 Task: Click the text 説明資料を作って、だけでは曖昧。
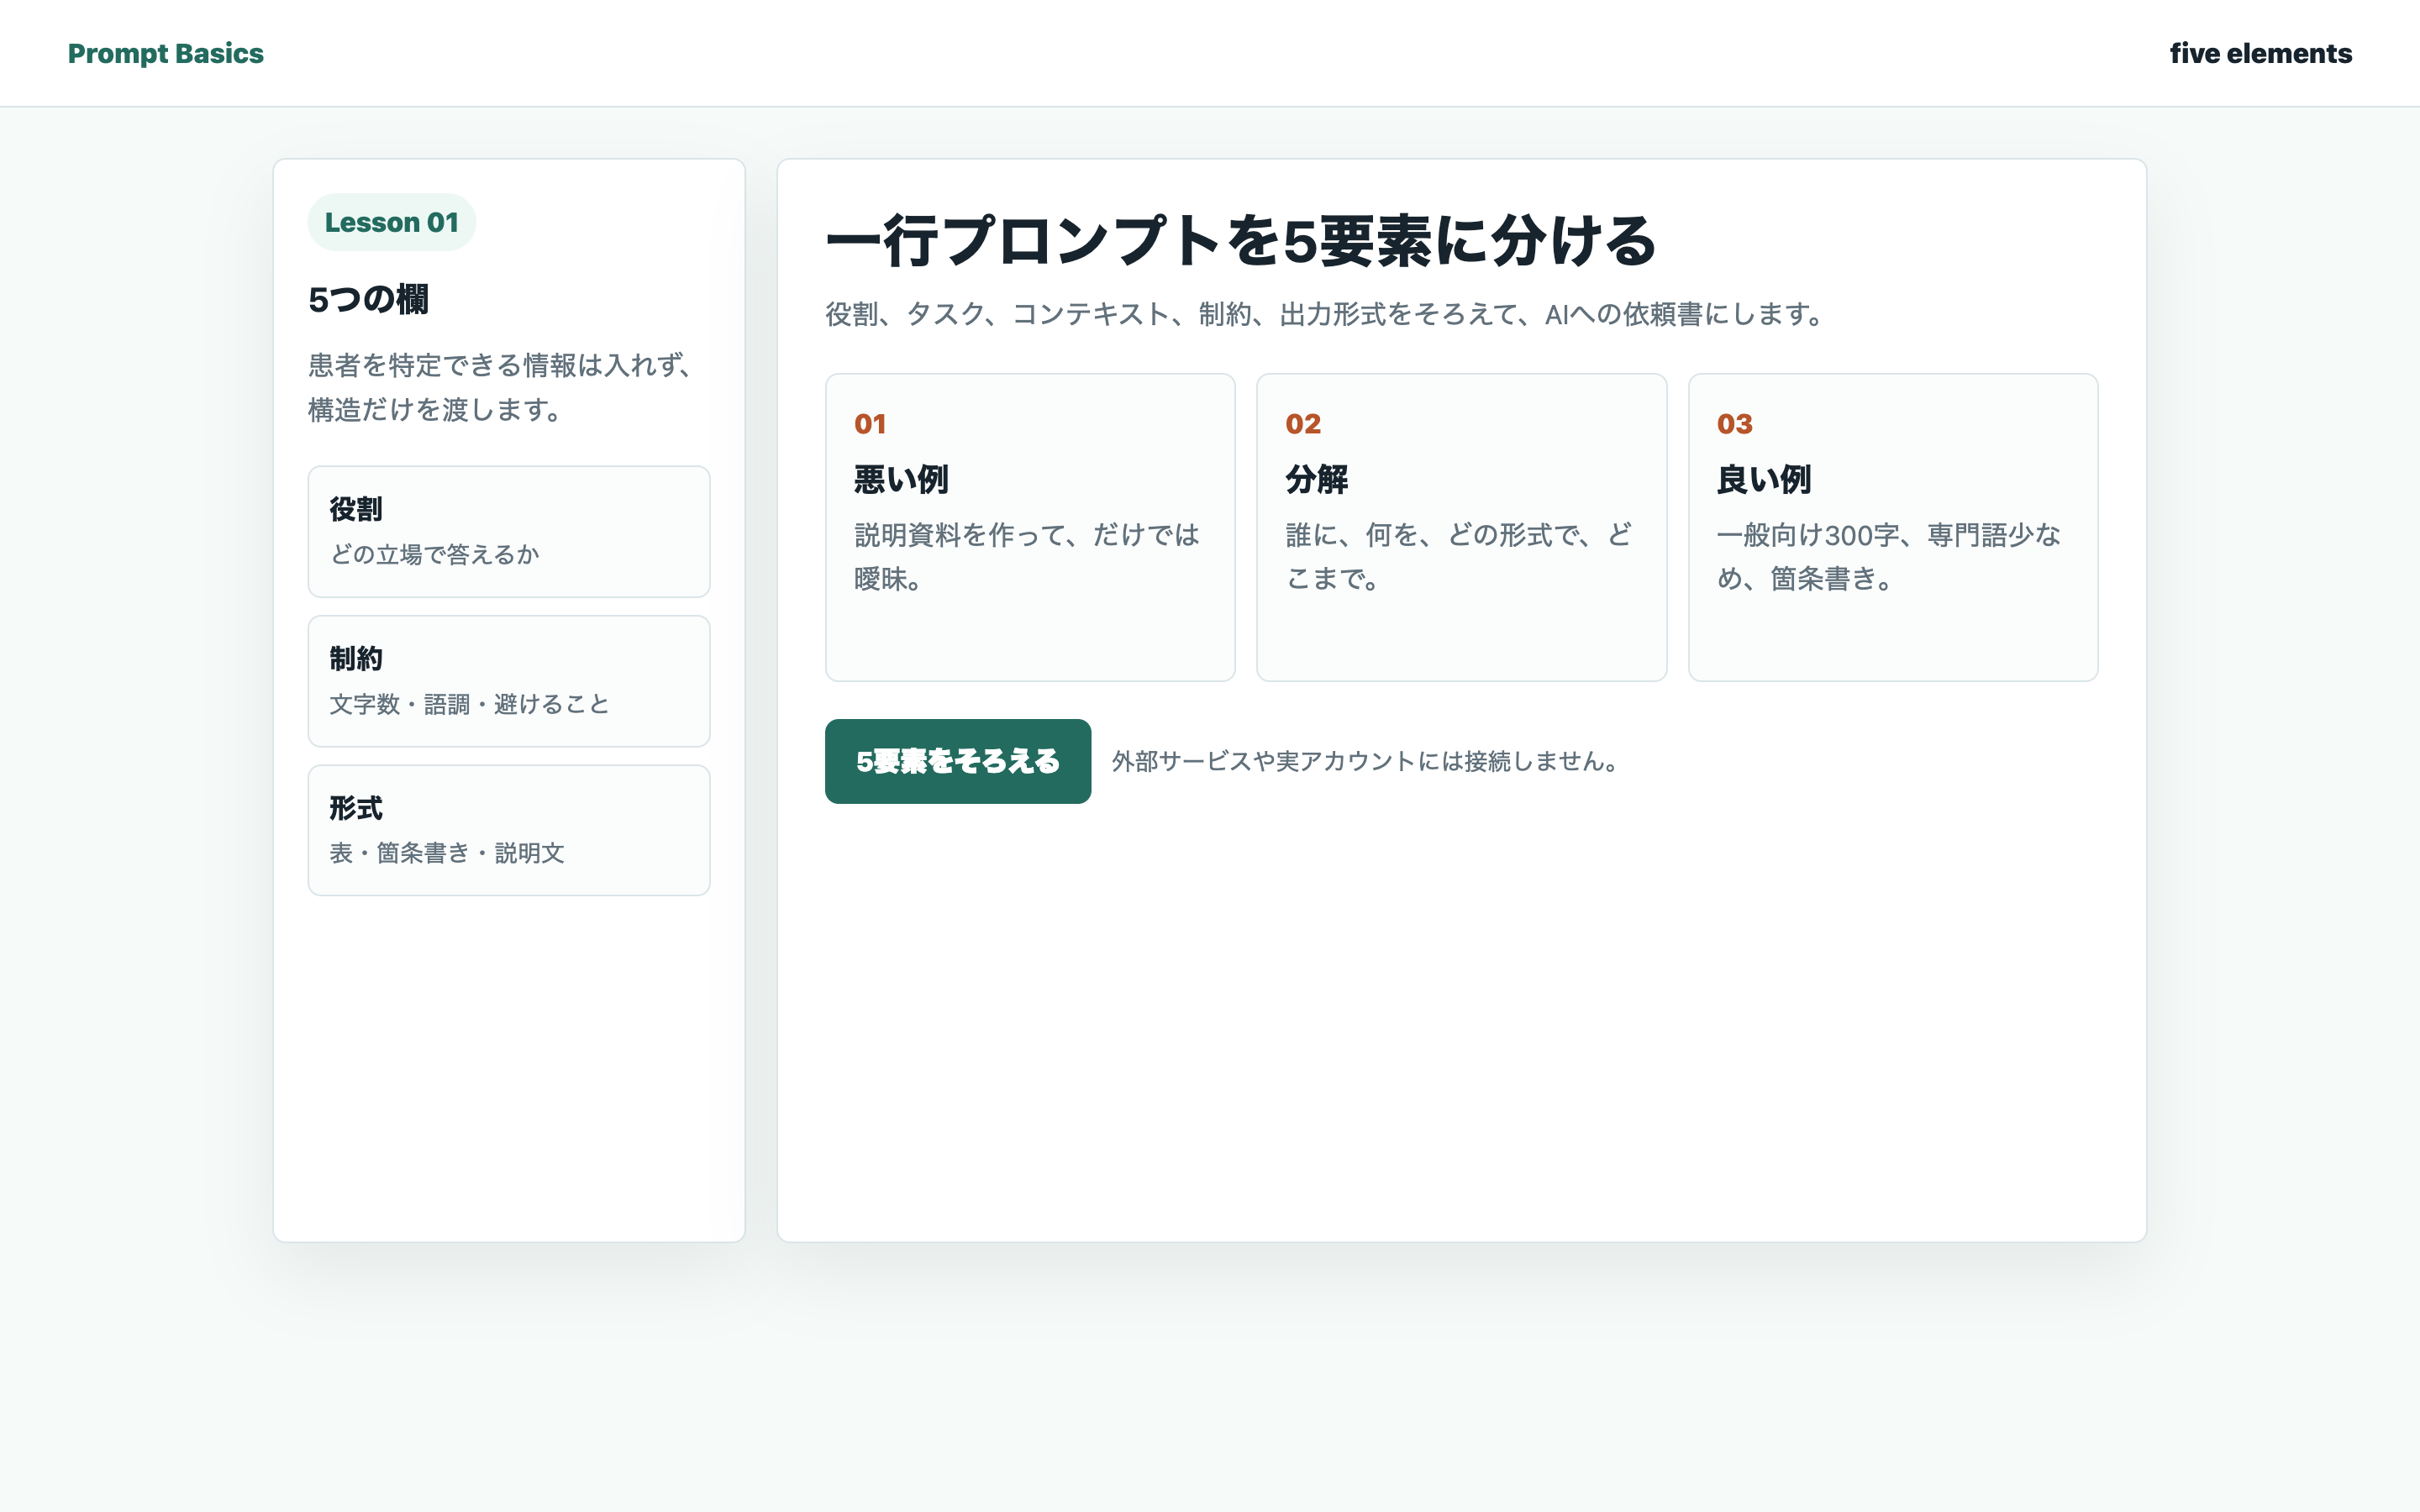click(1027, 557)
